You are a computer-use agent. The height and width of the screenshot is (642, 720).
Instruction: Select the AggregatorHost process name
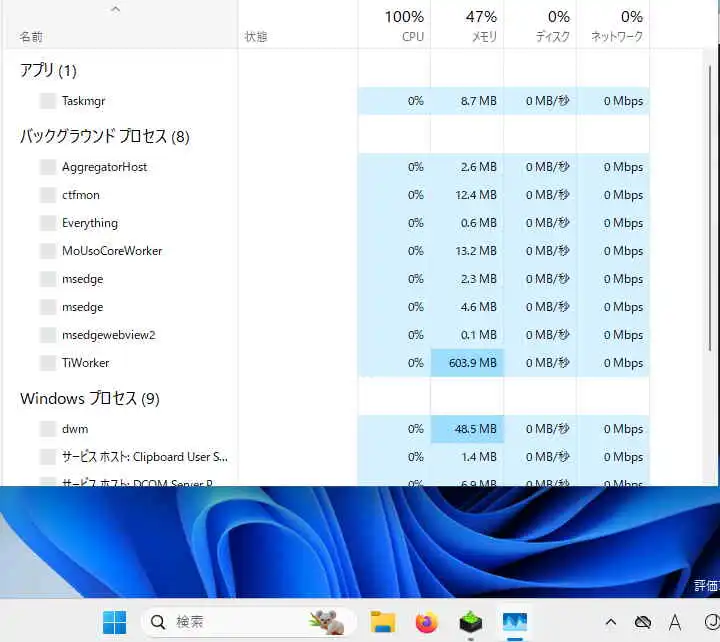pos(105,167)
